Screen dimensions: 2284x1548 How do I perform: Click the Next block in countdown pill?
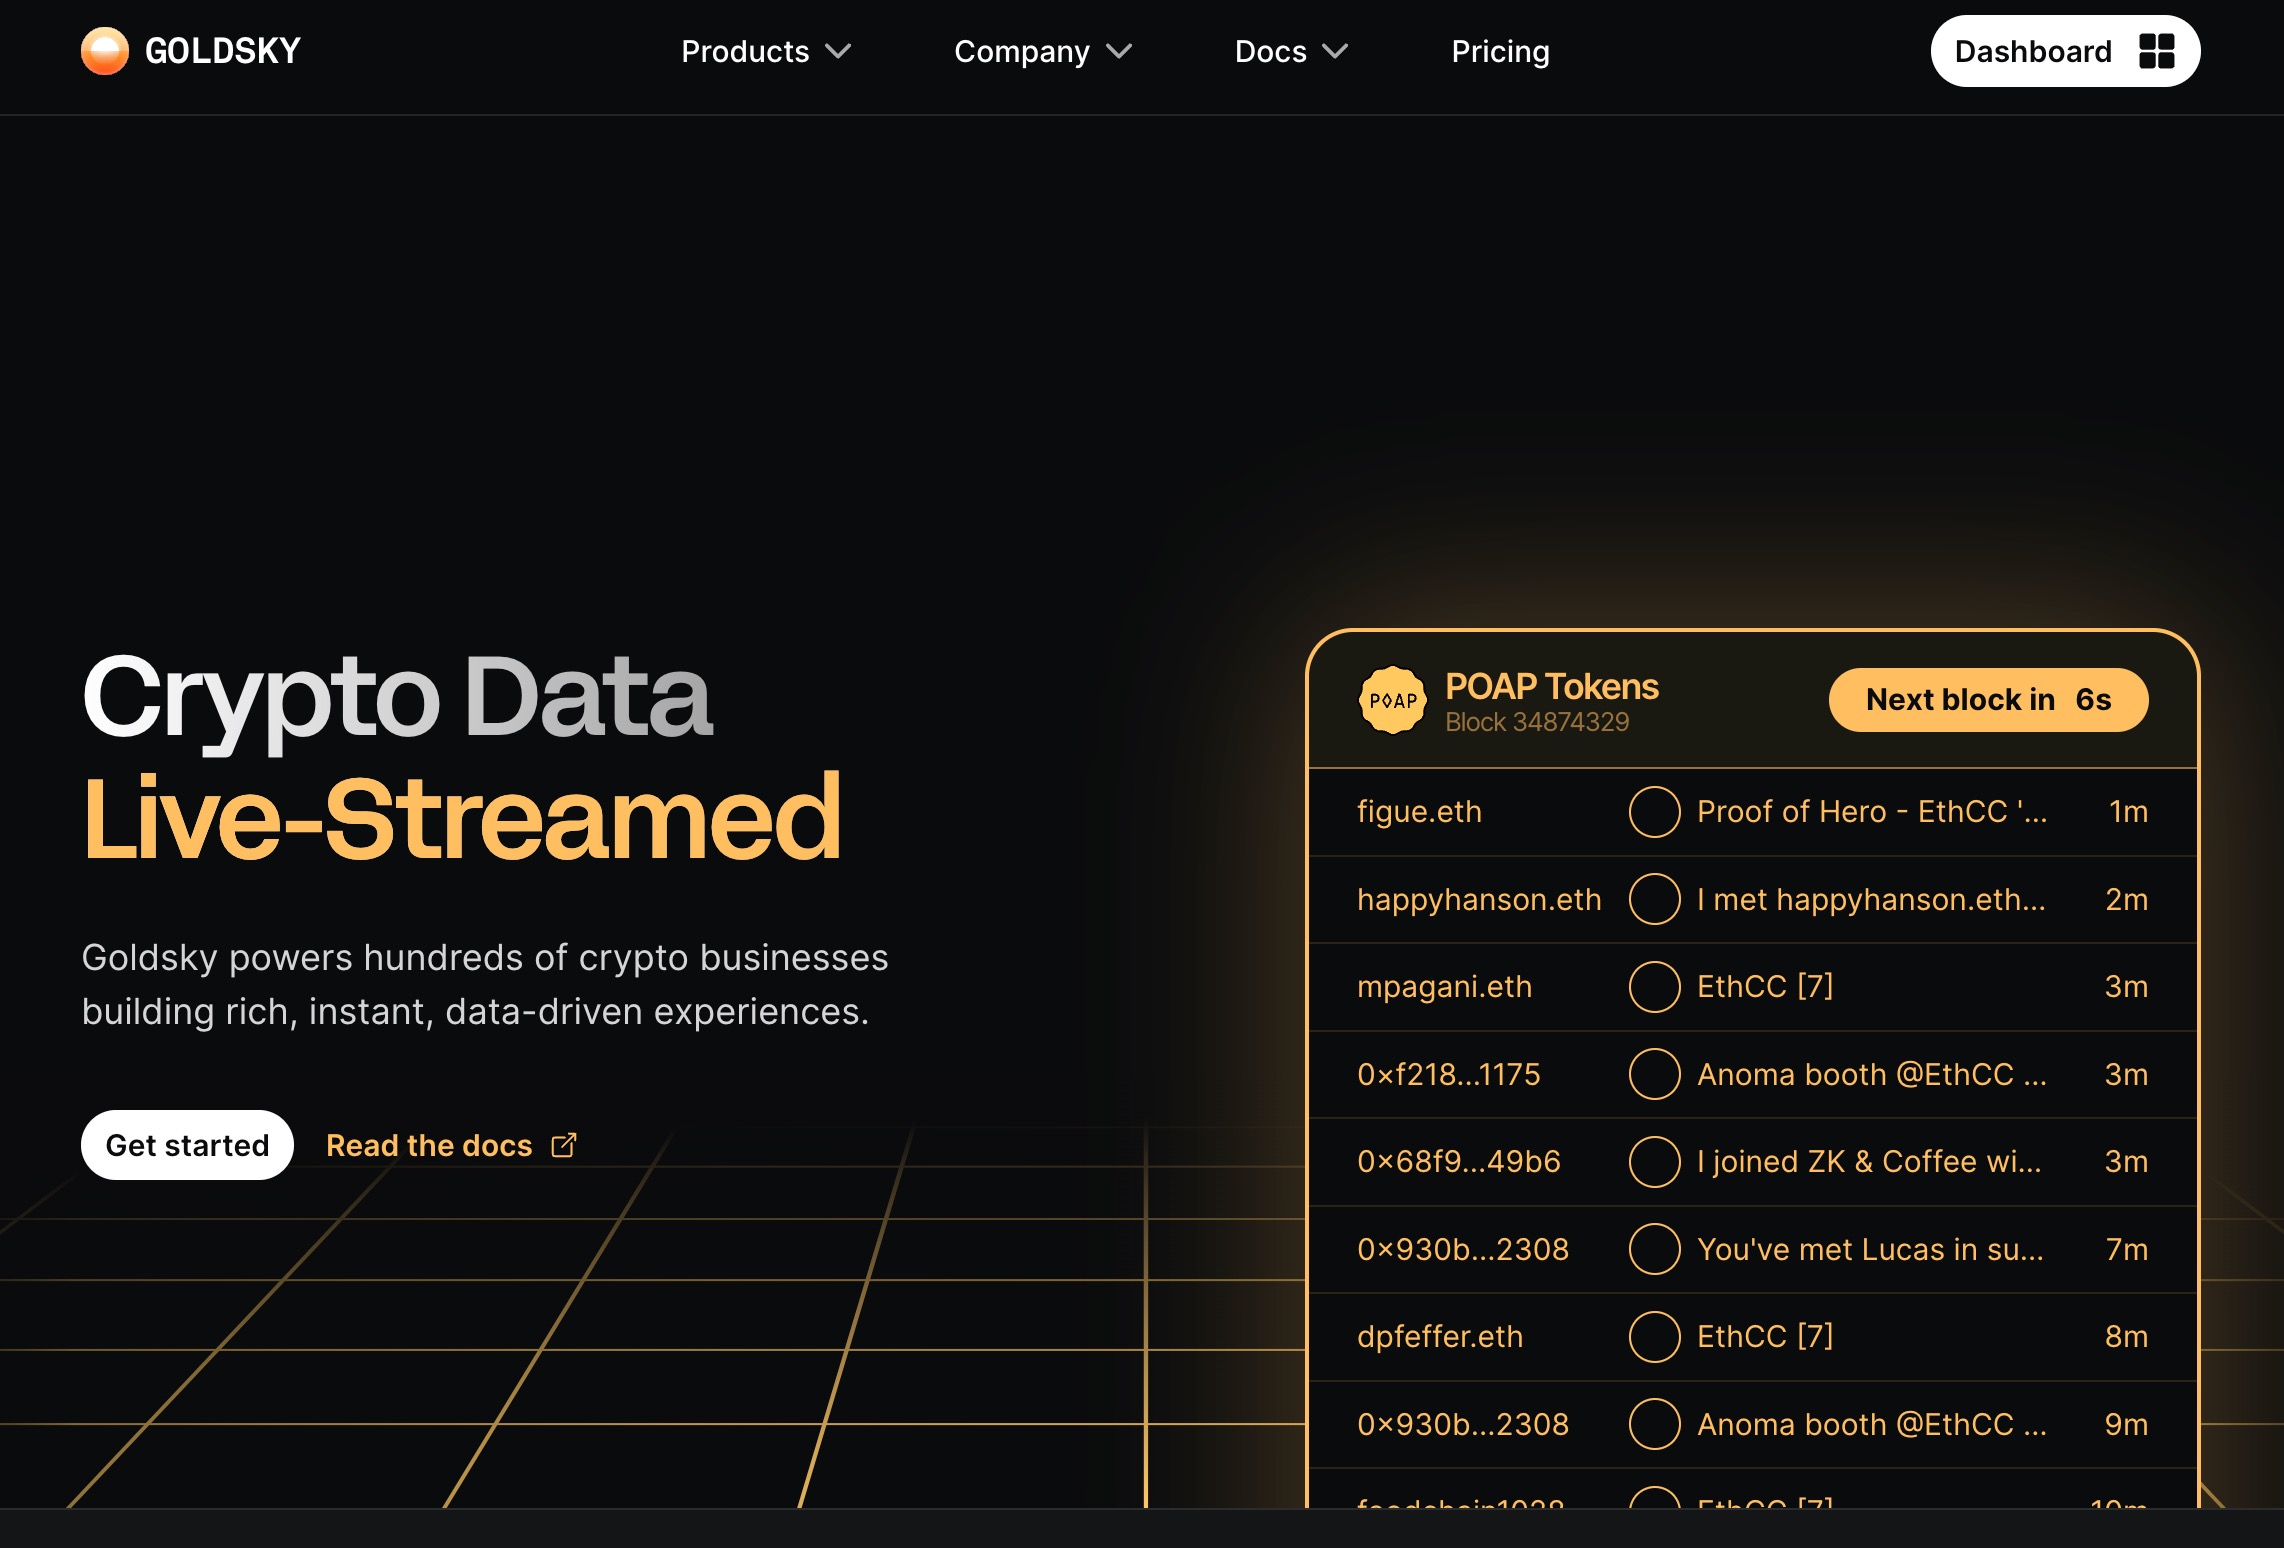(x=1987, y=700)
